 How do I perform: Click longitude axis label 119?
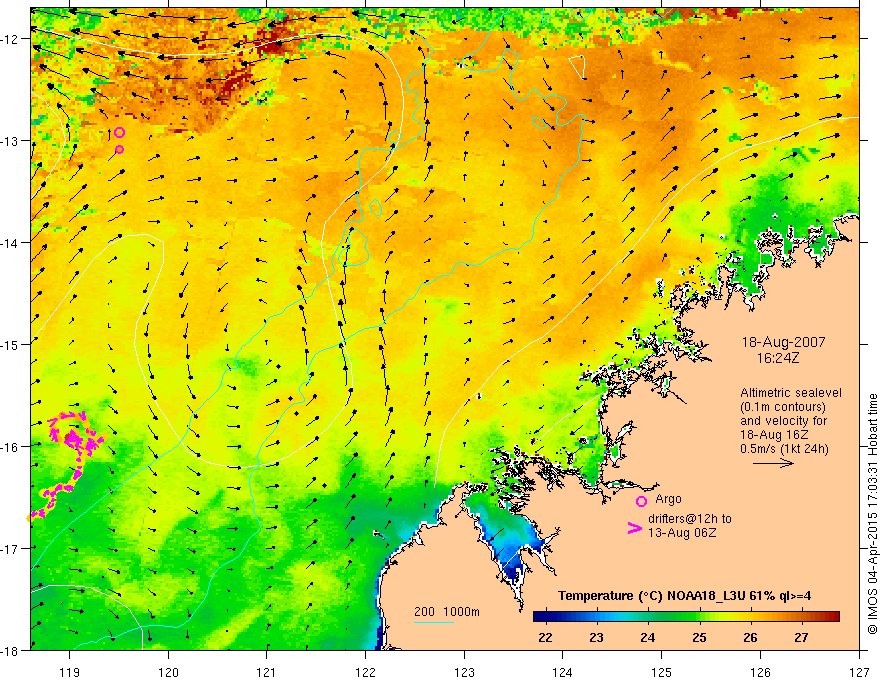tap(70, 672)
